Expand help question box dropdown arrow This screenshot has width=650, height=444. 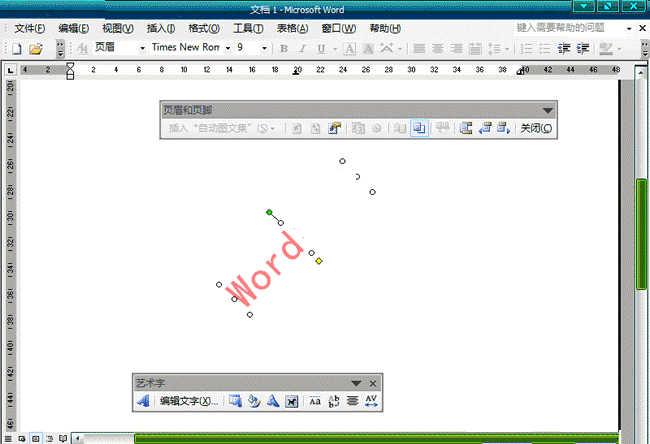click(x=629, y=28)
